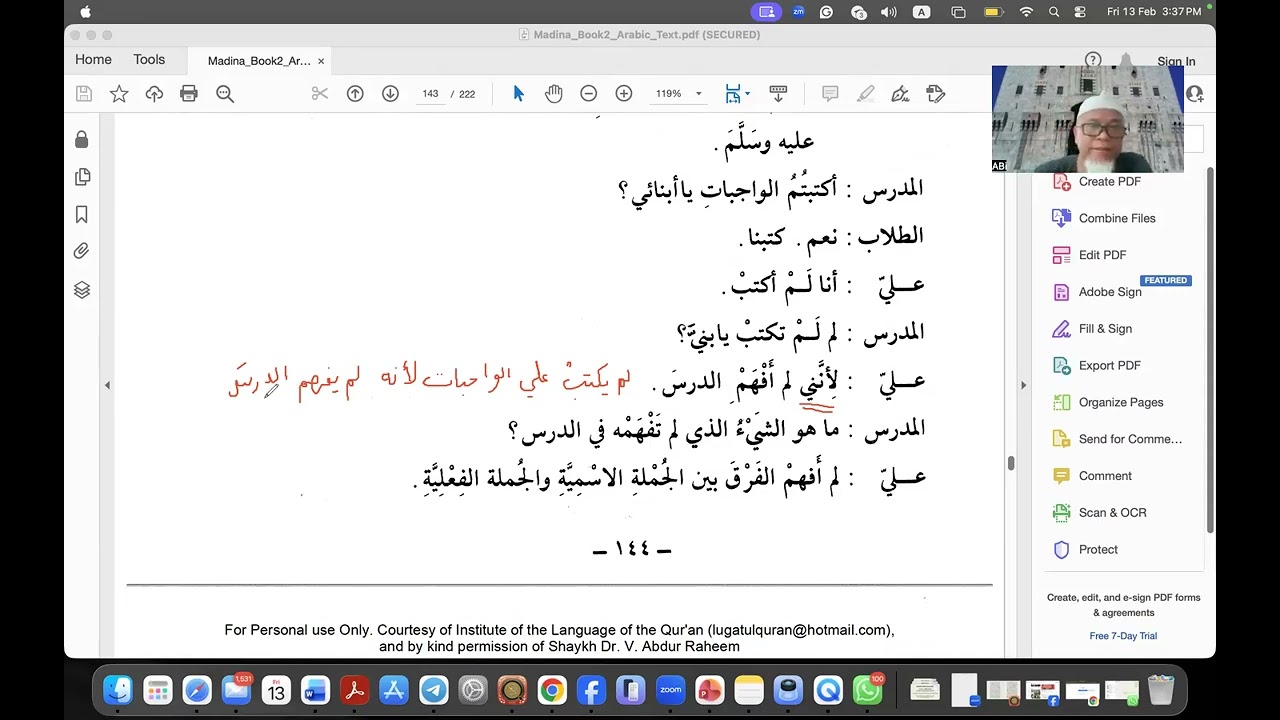Add a sticky note comment

[830, 93]
